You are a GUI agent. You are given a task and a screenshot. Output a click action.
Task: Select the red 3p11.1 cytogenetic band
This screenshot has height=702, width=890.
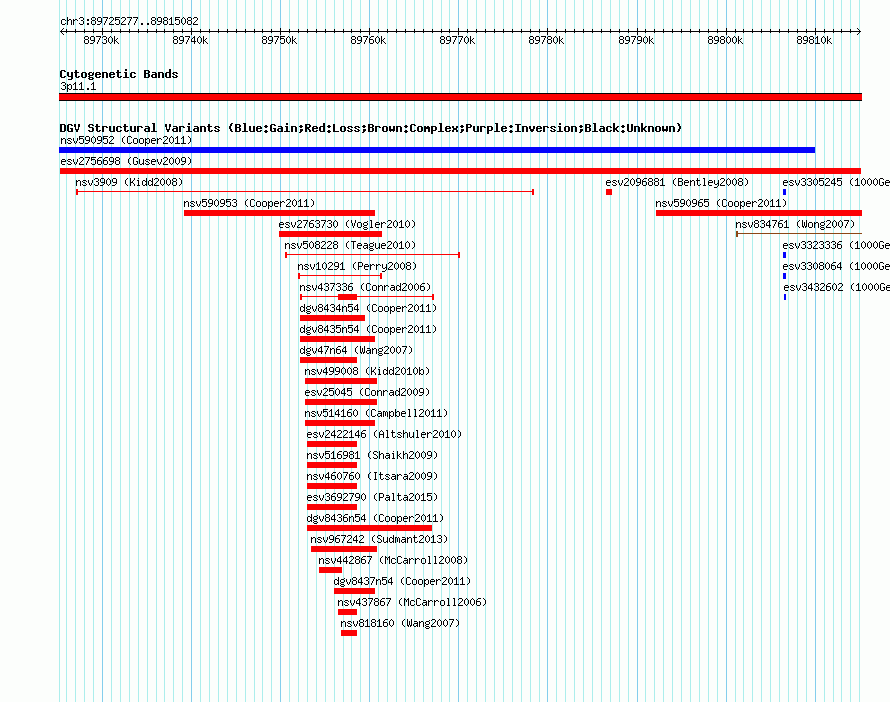(x=460, y=97)
